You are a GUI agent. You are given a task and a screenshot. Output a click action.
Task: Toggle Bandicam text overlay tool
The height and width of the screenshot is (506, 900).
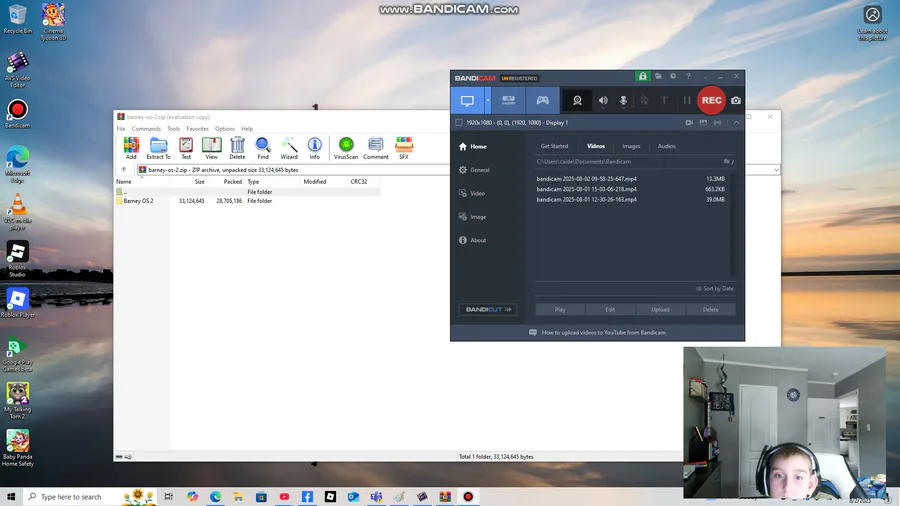(664, 100)
